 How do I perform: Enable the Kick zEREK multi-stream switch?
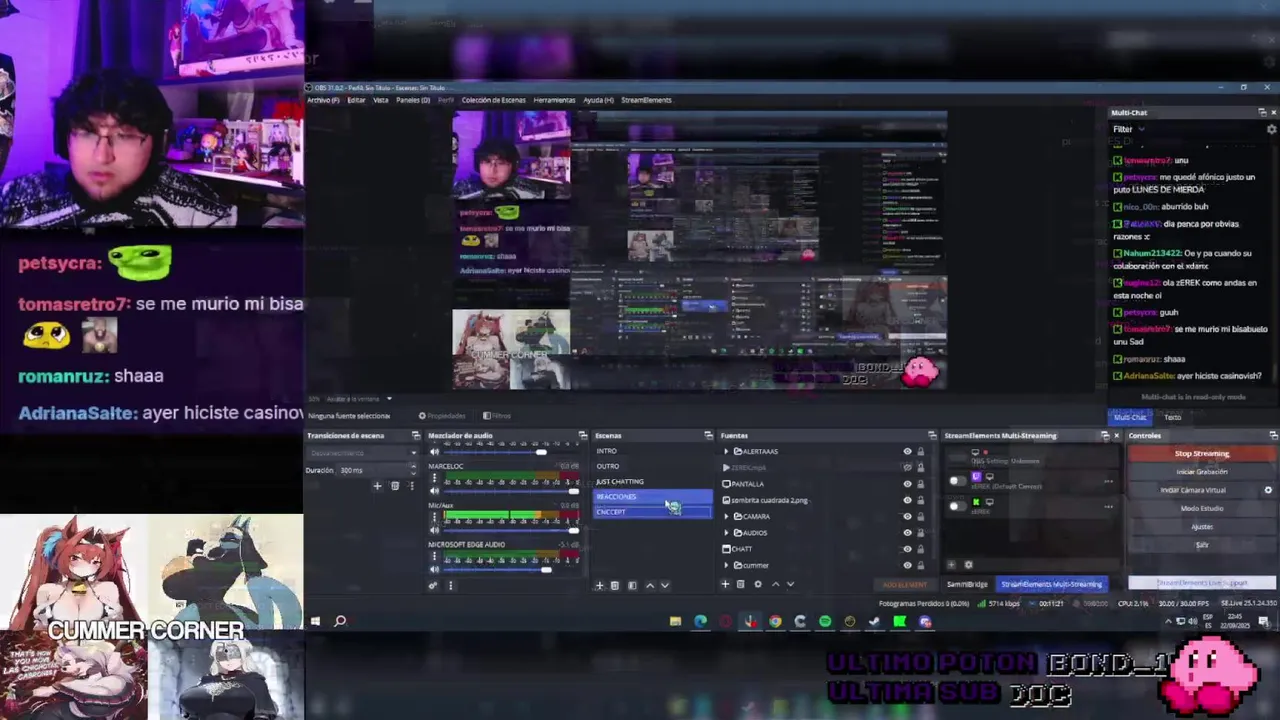[958, 506]
